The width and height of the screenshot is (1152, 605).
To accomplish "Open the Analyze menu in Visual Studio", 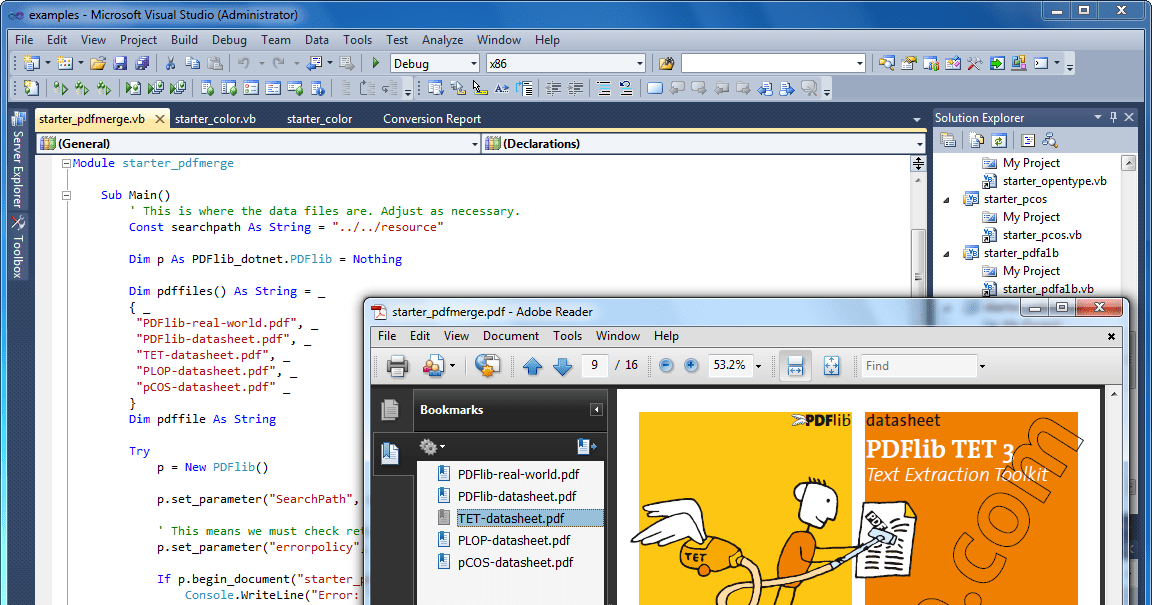I will pyautogui.click(x=442, y=40).
